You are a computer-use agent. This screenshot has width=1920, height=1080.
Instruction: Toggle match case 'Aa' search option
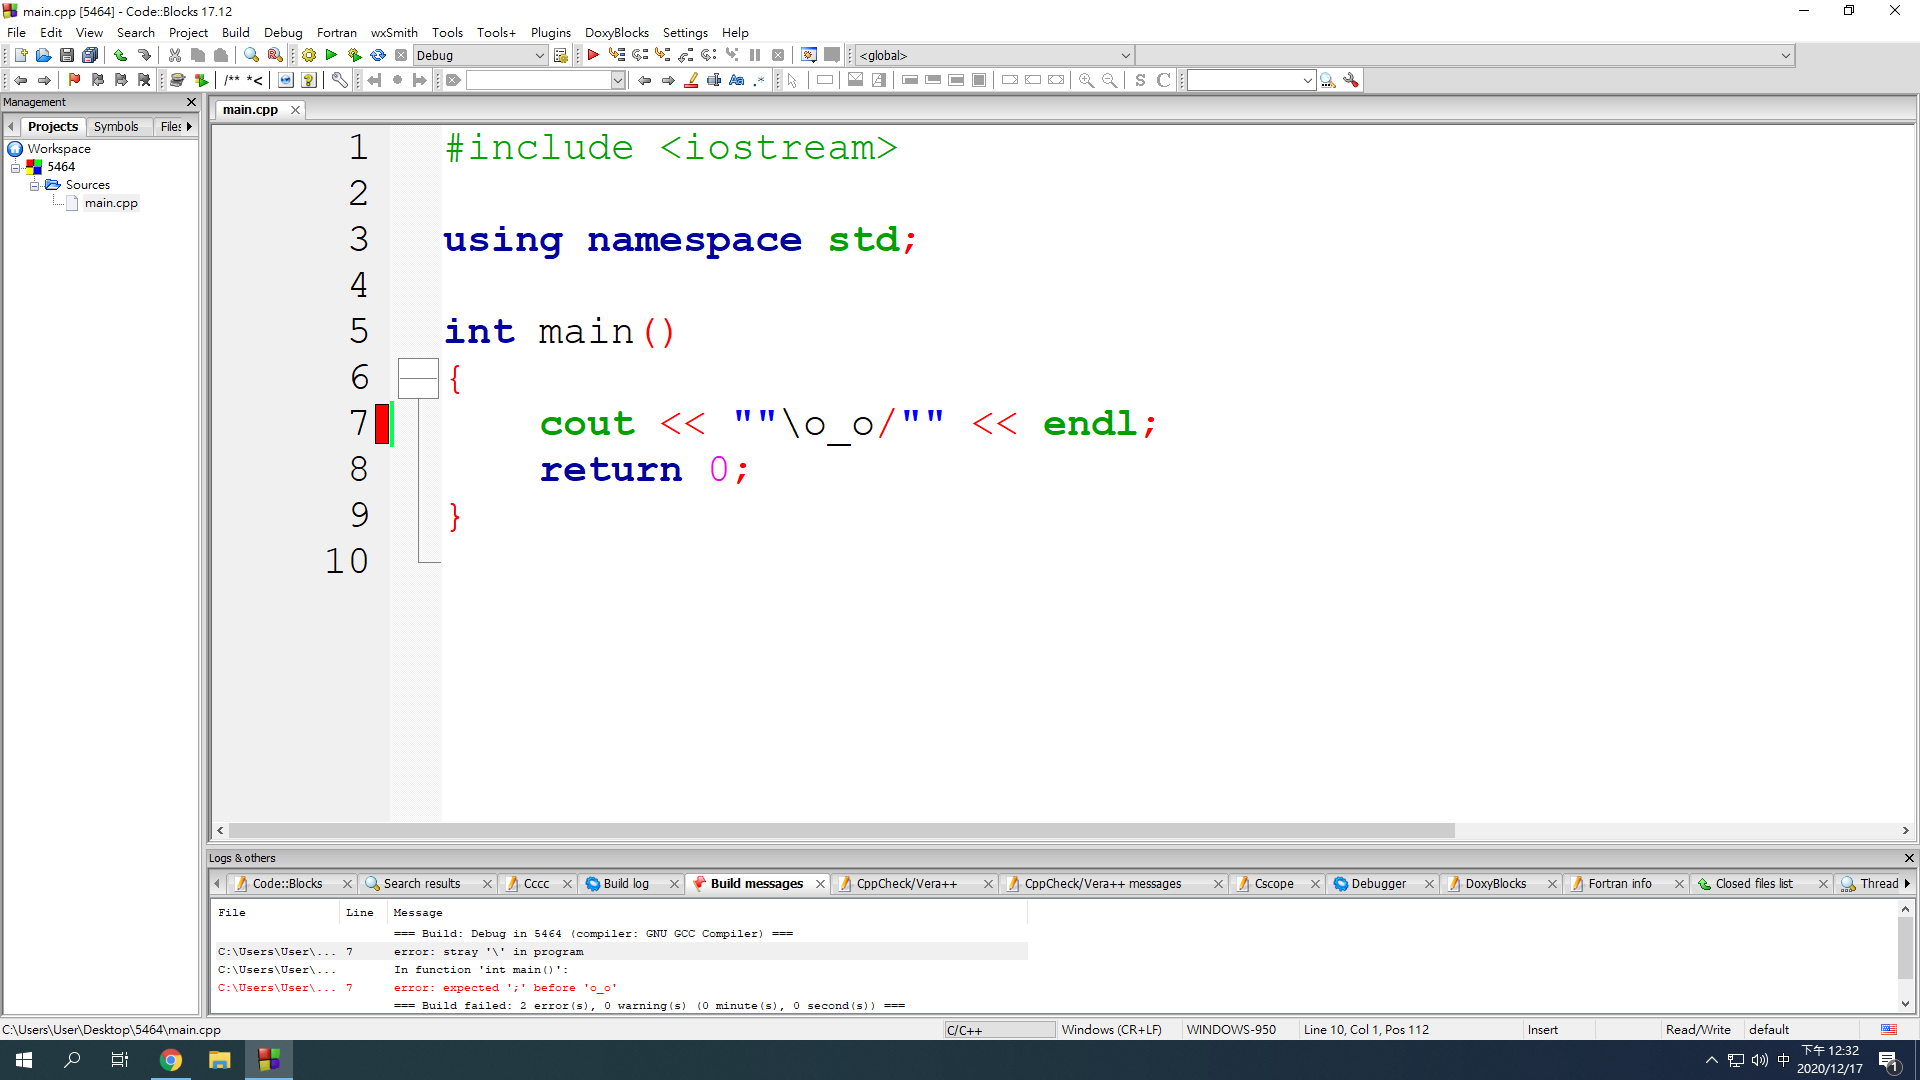coord(737,80)
